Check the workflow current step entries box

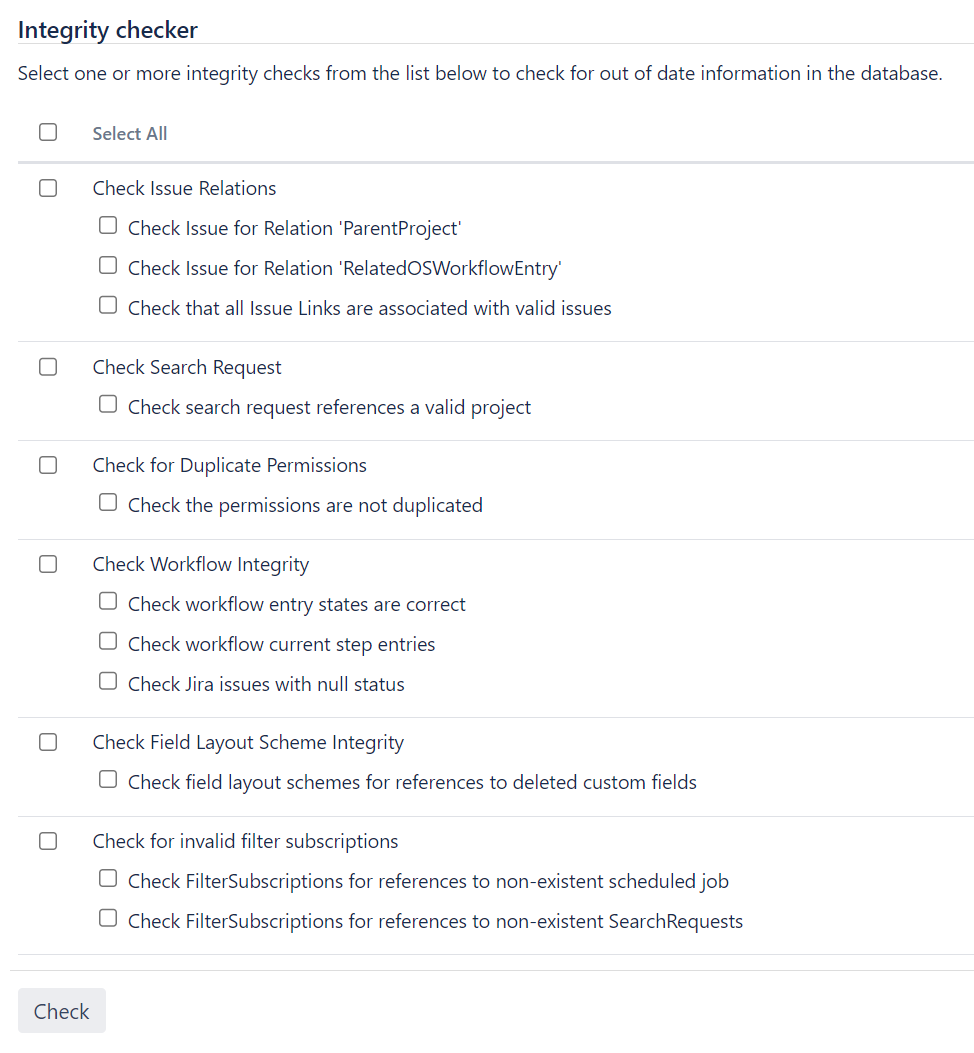pos(108,641)
